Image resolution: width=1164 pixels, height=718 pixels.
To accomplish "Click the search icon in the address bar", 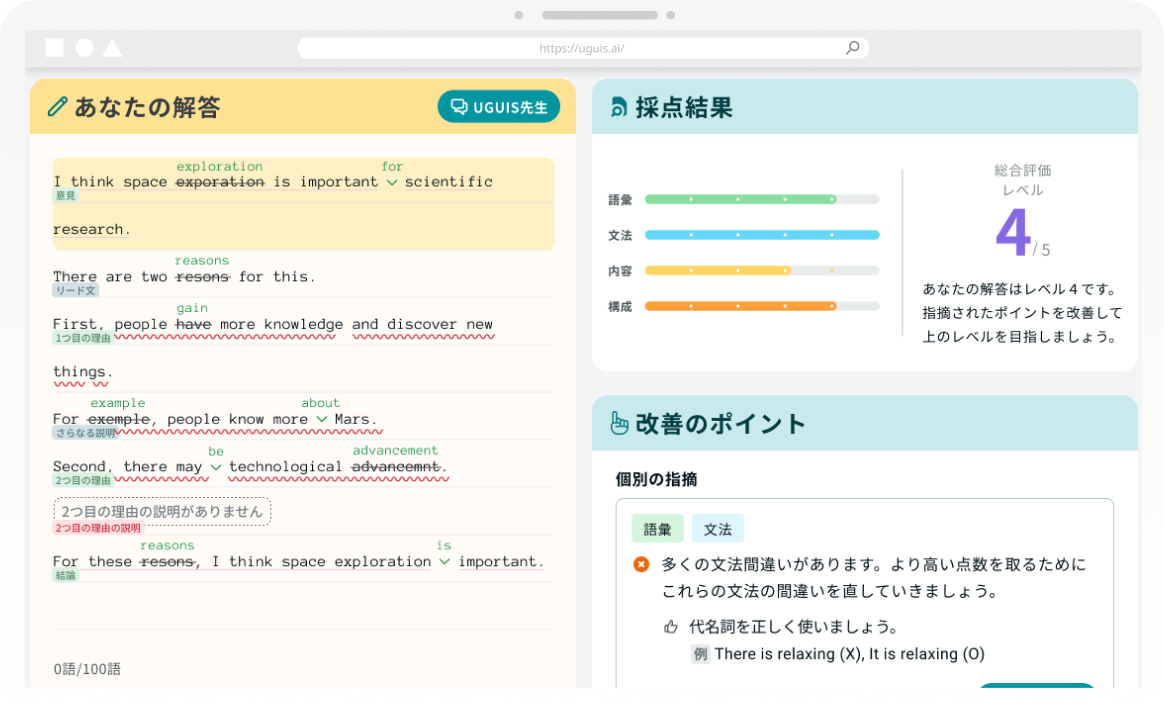I will pyautogui.click(x=852, y=47).
